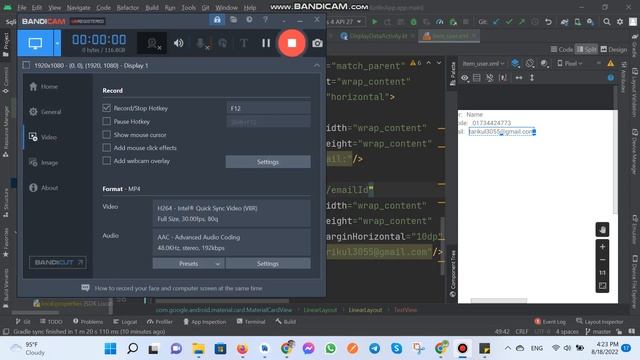Click Record section Settings button

pos(268,162)
